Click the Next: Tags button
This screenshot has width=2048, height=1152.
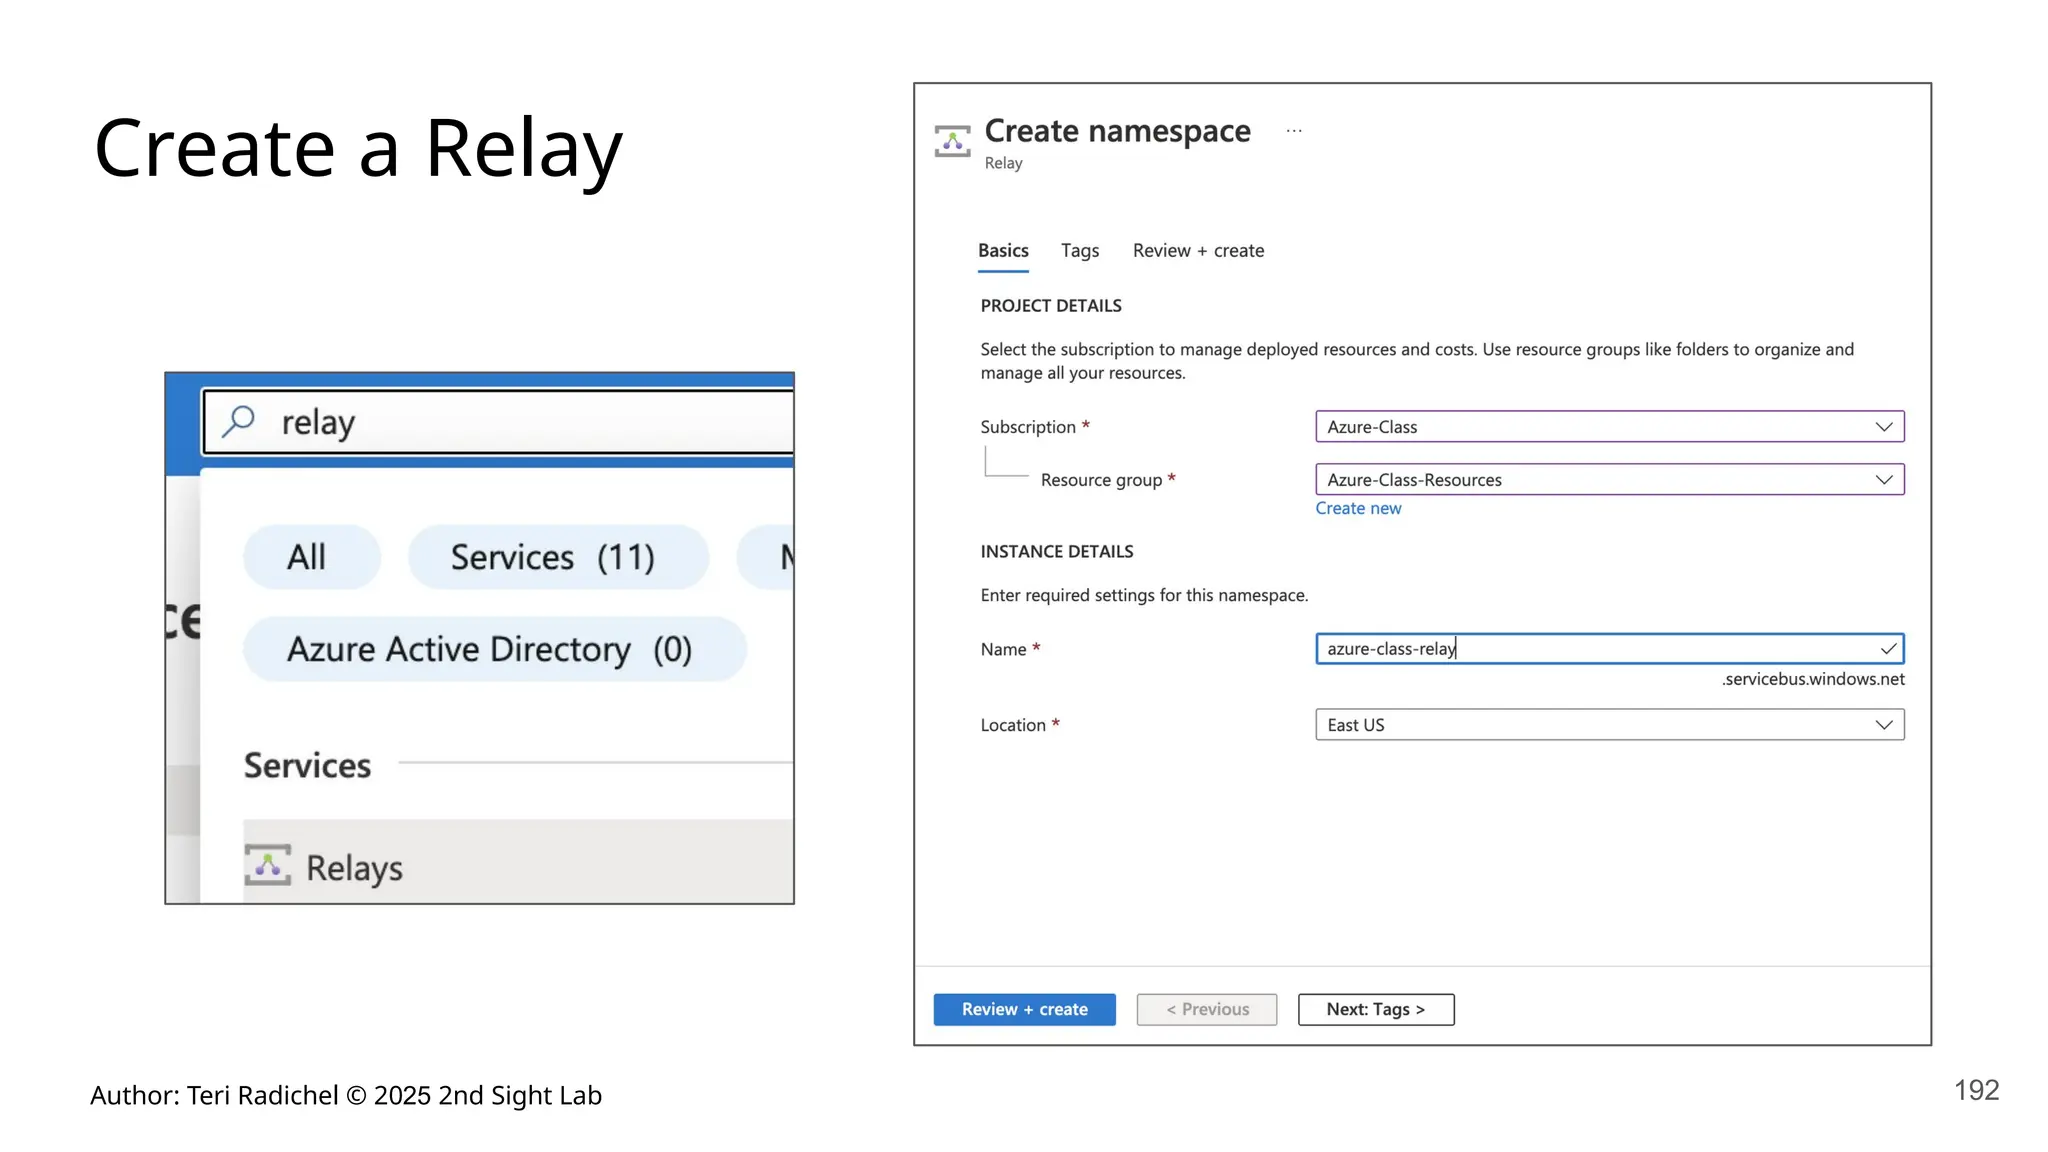(1375, 1009)
